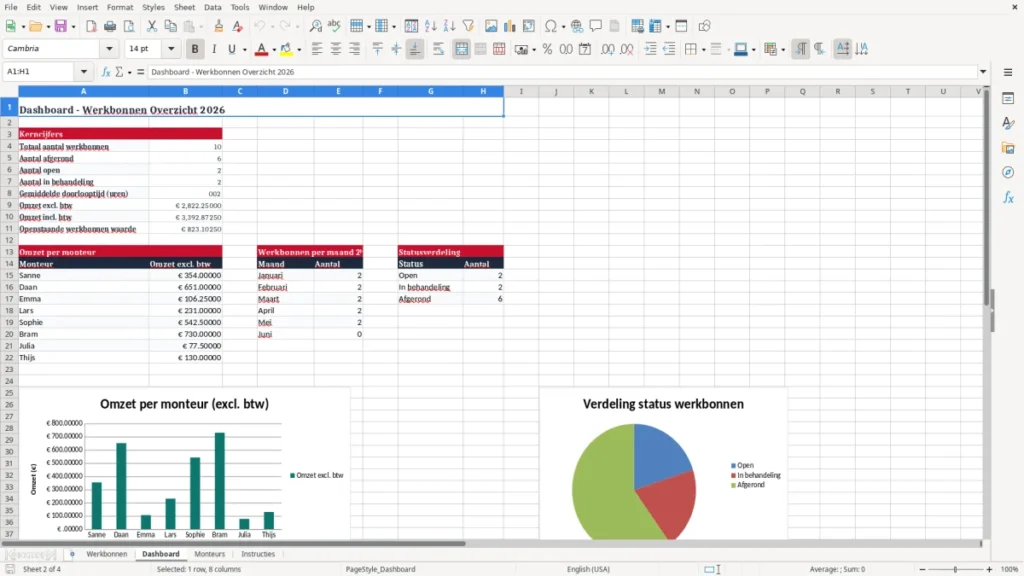This screenshot has width=1024, height=576.
Task: Click the Merge and Center Cells icon
Action: point(462,49)
